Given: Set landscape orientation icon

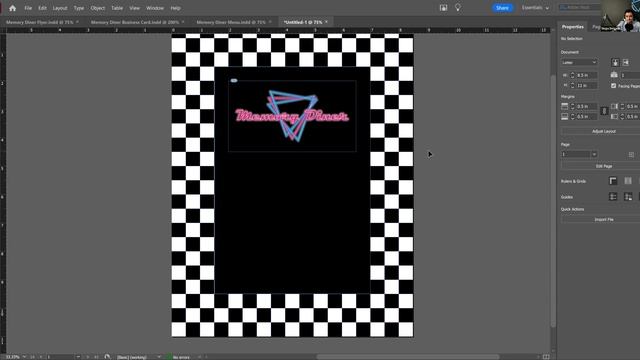Looking at the screenshot, I should coord(626,62).
